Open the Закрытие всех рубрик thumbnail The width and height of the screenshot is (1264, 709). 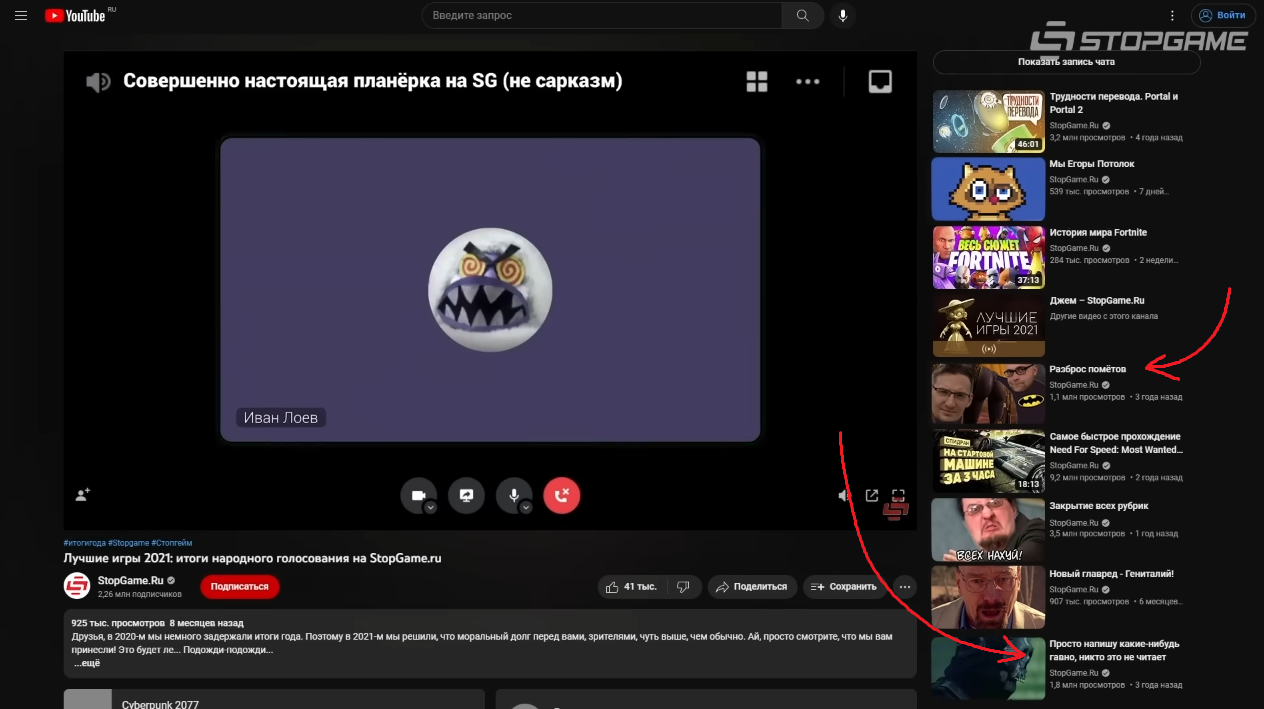point(988,530)
